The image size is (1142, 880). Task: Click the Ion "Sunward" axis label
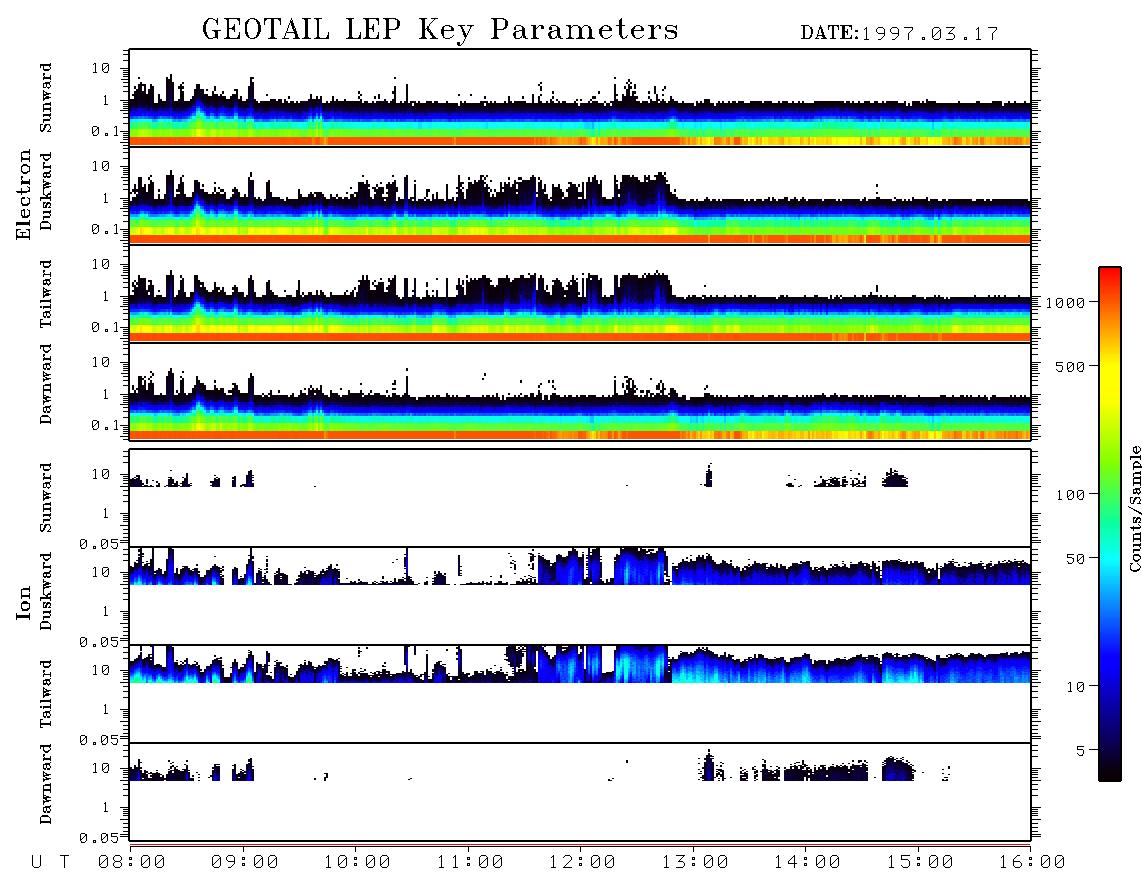(46, 497)
